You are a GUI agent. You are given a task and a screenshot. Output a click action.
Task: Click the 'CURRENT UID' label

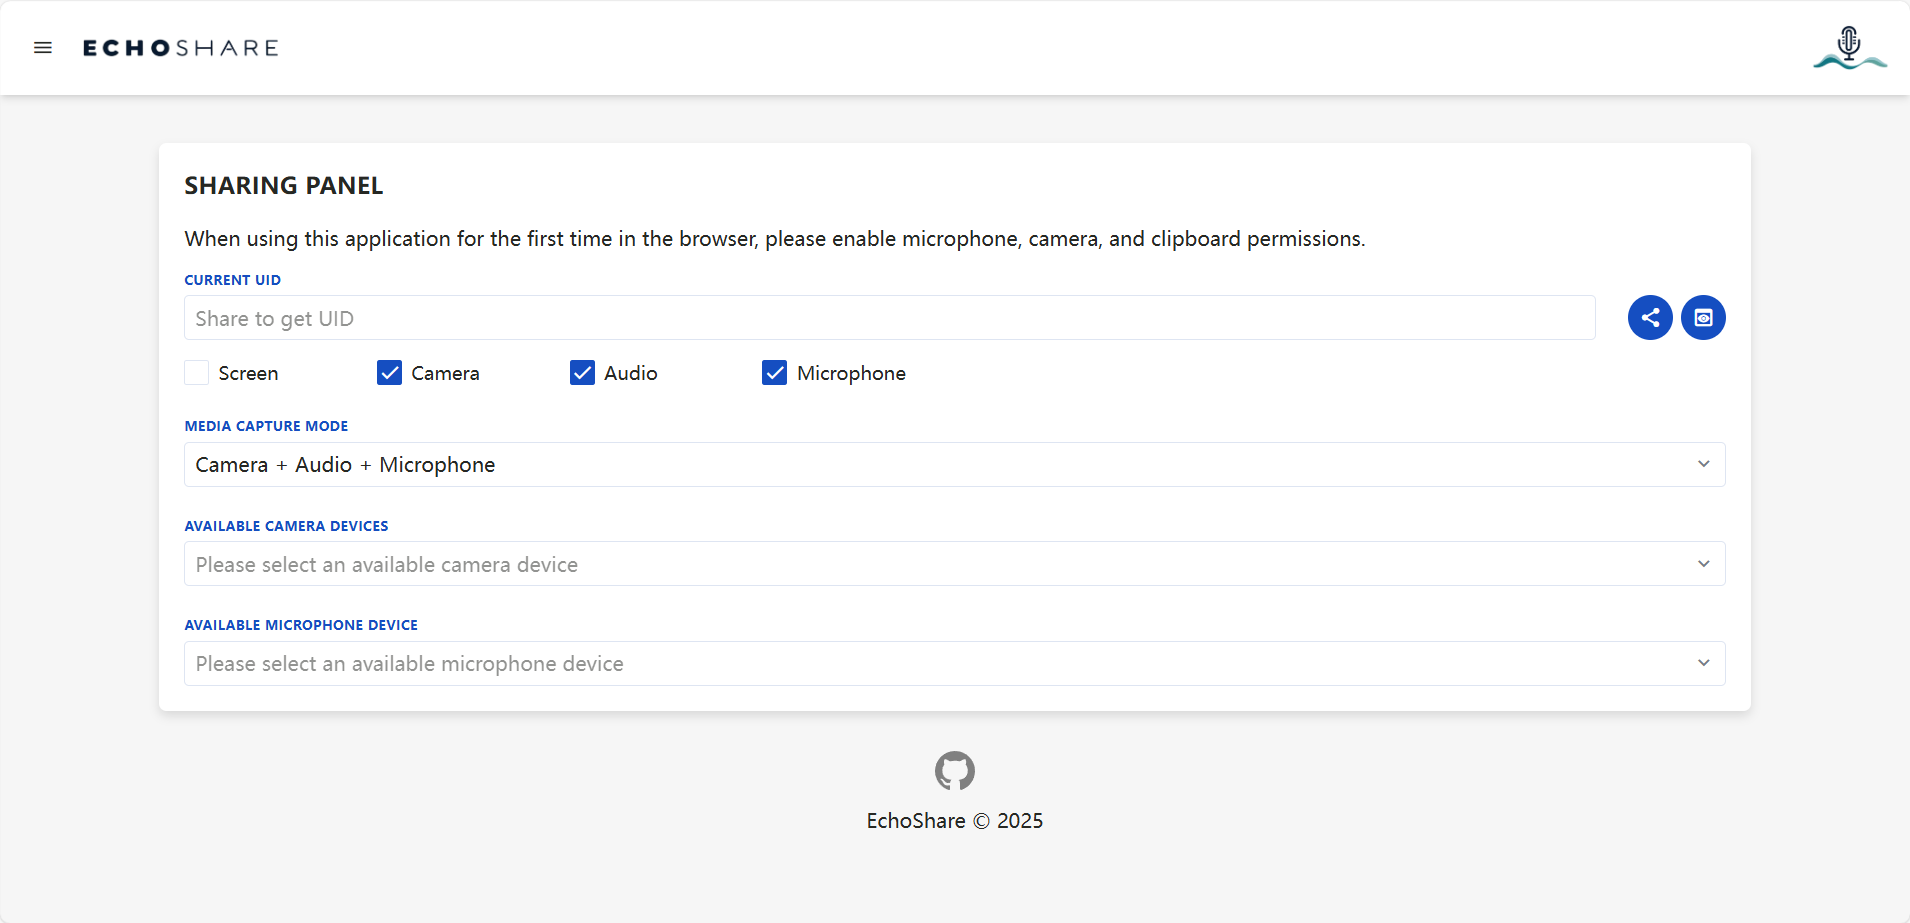[x=233, y=280]
